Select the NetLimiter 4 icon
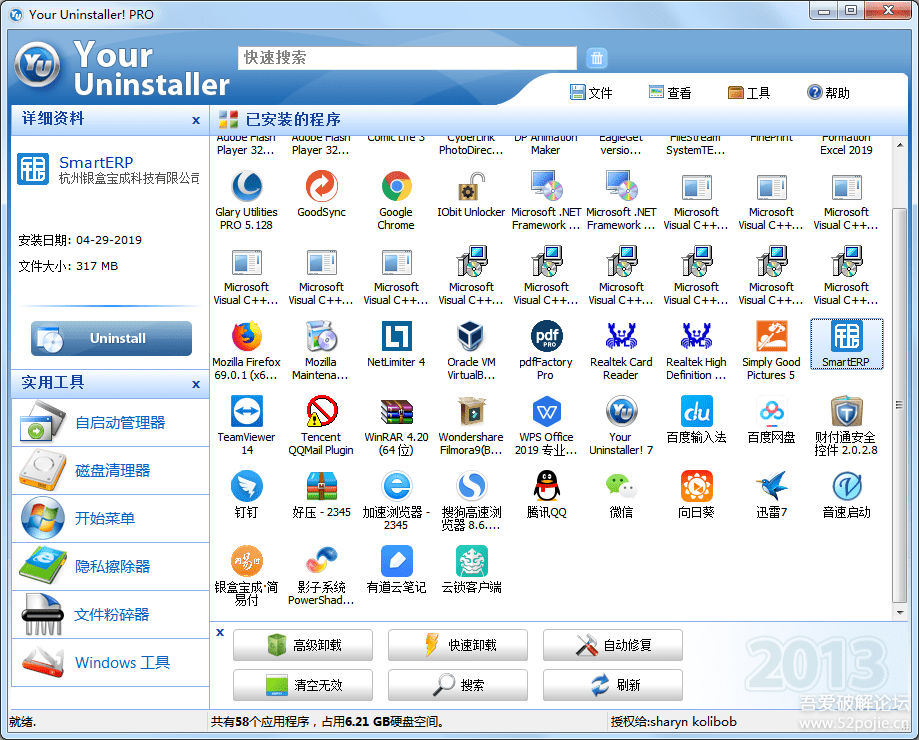Viewport: 919px width, 740px height. tap(396, 336)
